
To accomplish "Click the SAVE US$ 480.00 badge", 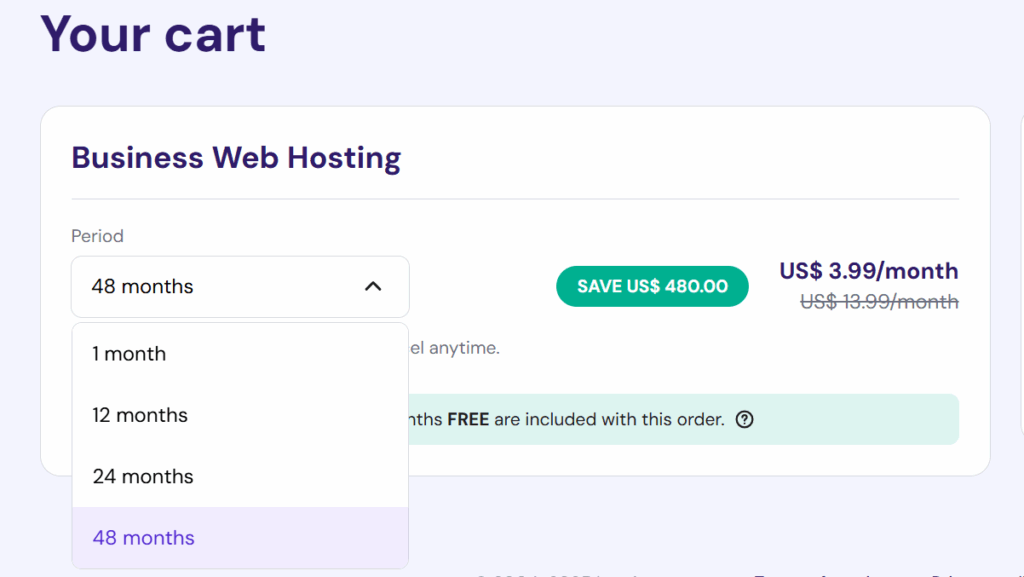I will tap(652, 286).
